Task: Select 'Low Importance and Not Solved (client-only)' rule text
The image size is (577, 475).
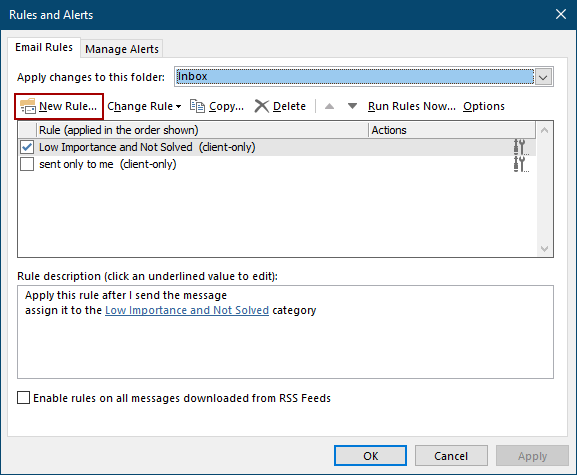Action: coord(147,147)
